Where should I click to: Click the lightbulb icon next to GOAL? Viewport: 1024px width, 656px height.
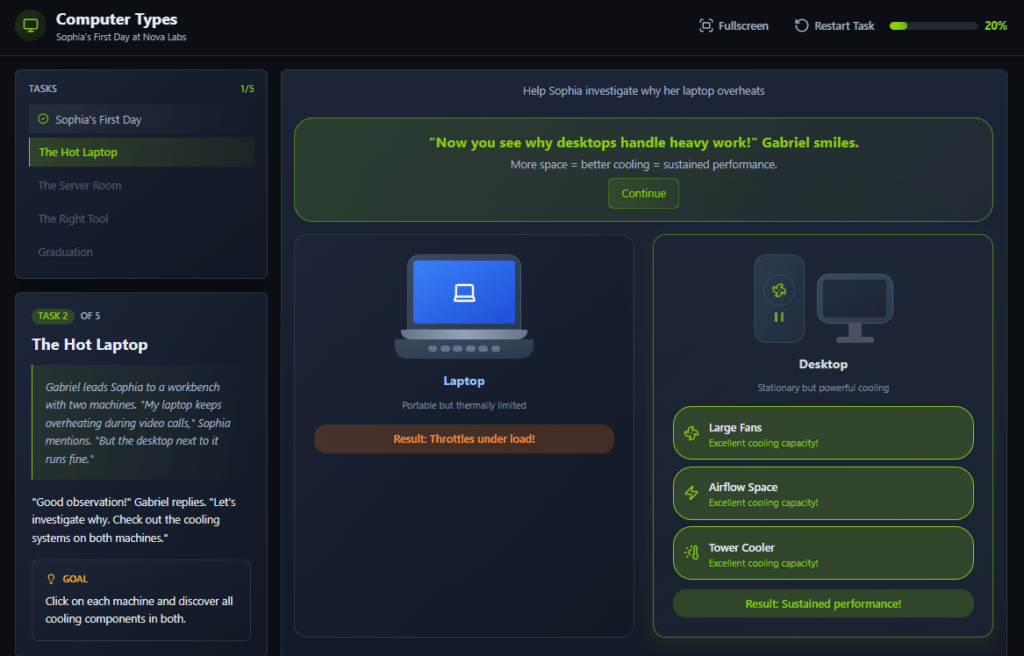51,579
